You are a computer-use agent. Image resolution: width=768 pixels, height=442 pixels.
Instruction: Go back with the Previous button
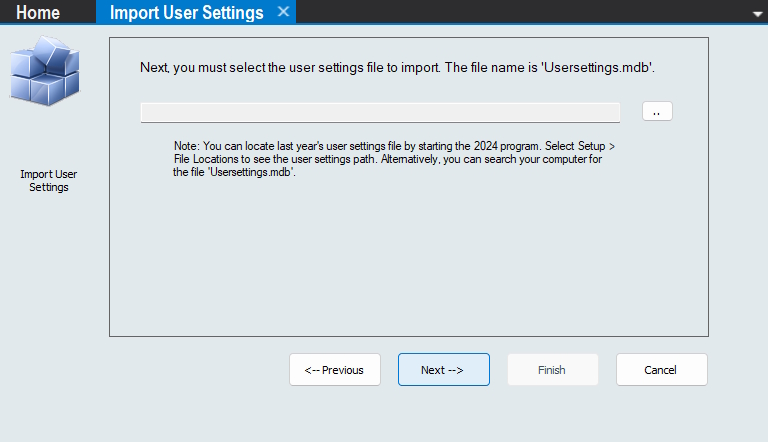[335, 370]
